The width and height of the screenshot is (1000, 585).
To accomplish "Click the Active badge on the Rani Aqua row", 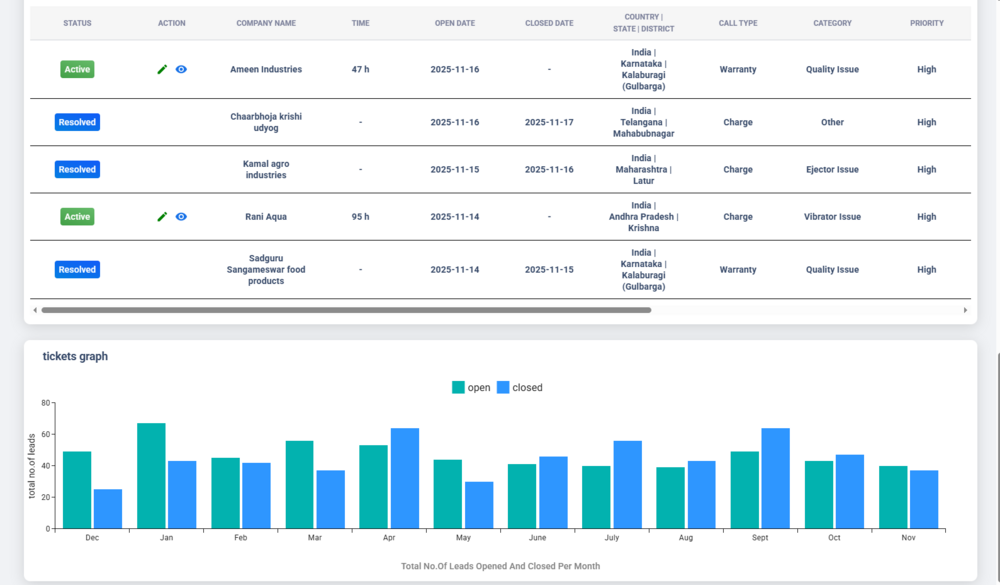I will (77, 216).
